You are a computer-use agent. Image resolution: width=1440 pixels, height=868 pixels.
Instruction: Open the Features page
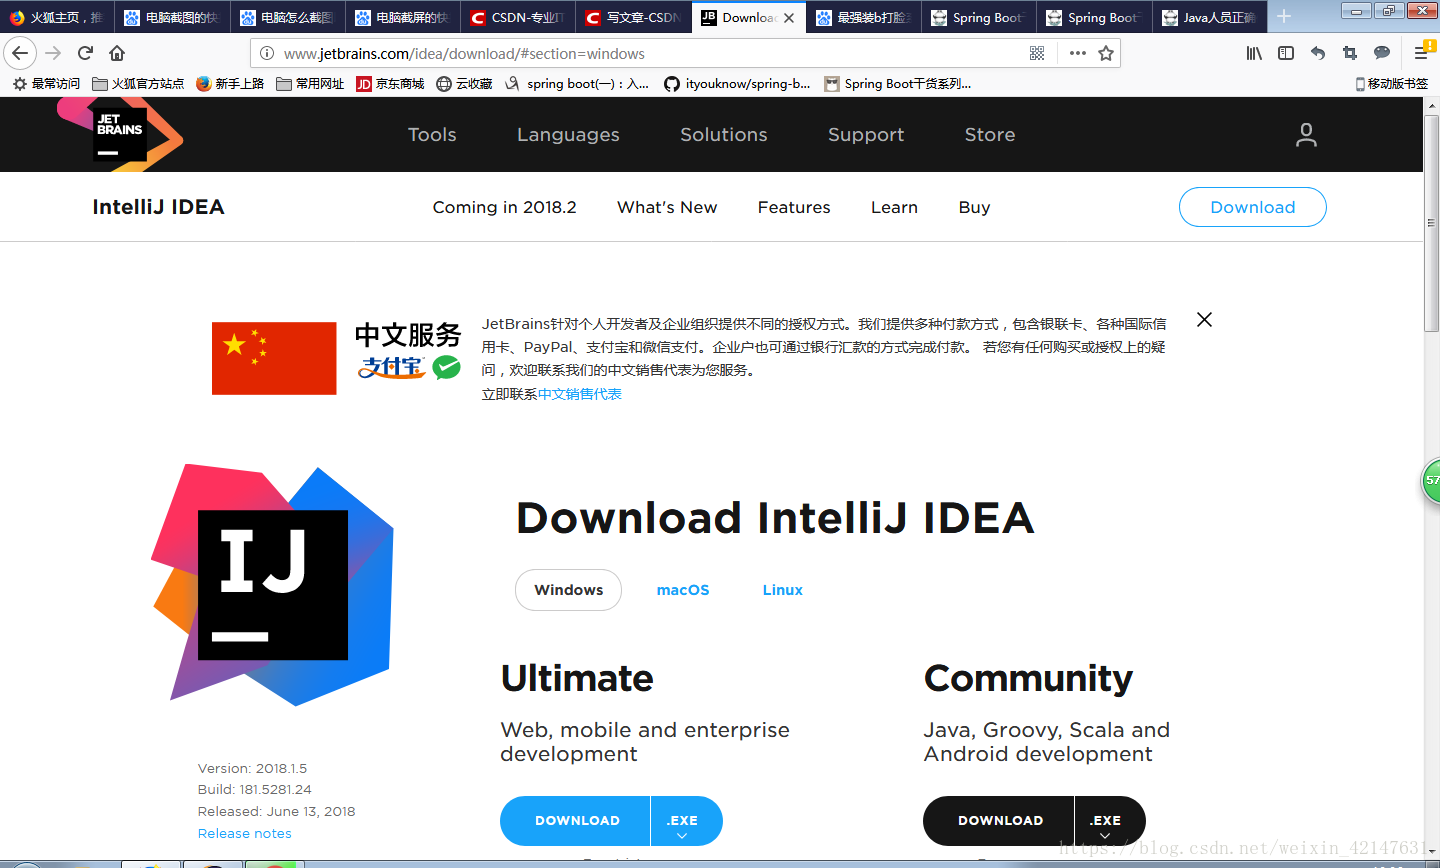pyautogui.click(x=794, y=207)
